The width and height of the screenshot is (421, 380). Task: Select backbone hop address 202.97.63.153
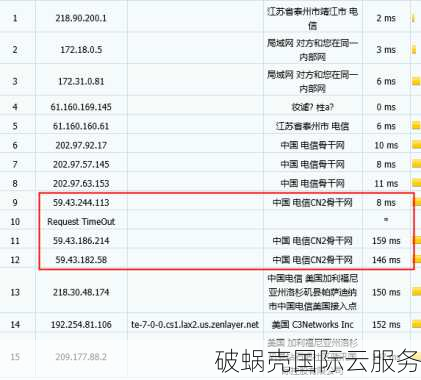pos(81,183)
